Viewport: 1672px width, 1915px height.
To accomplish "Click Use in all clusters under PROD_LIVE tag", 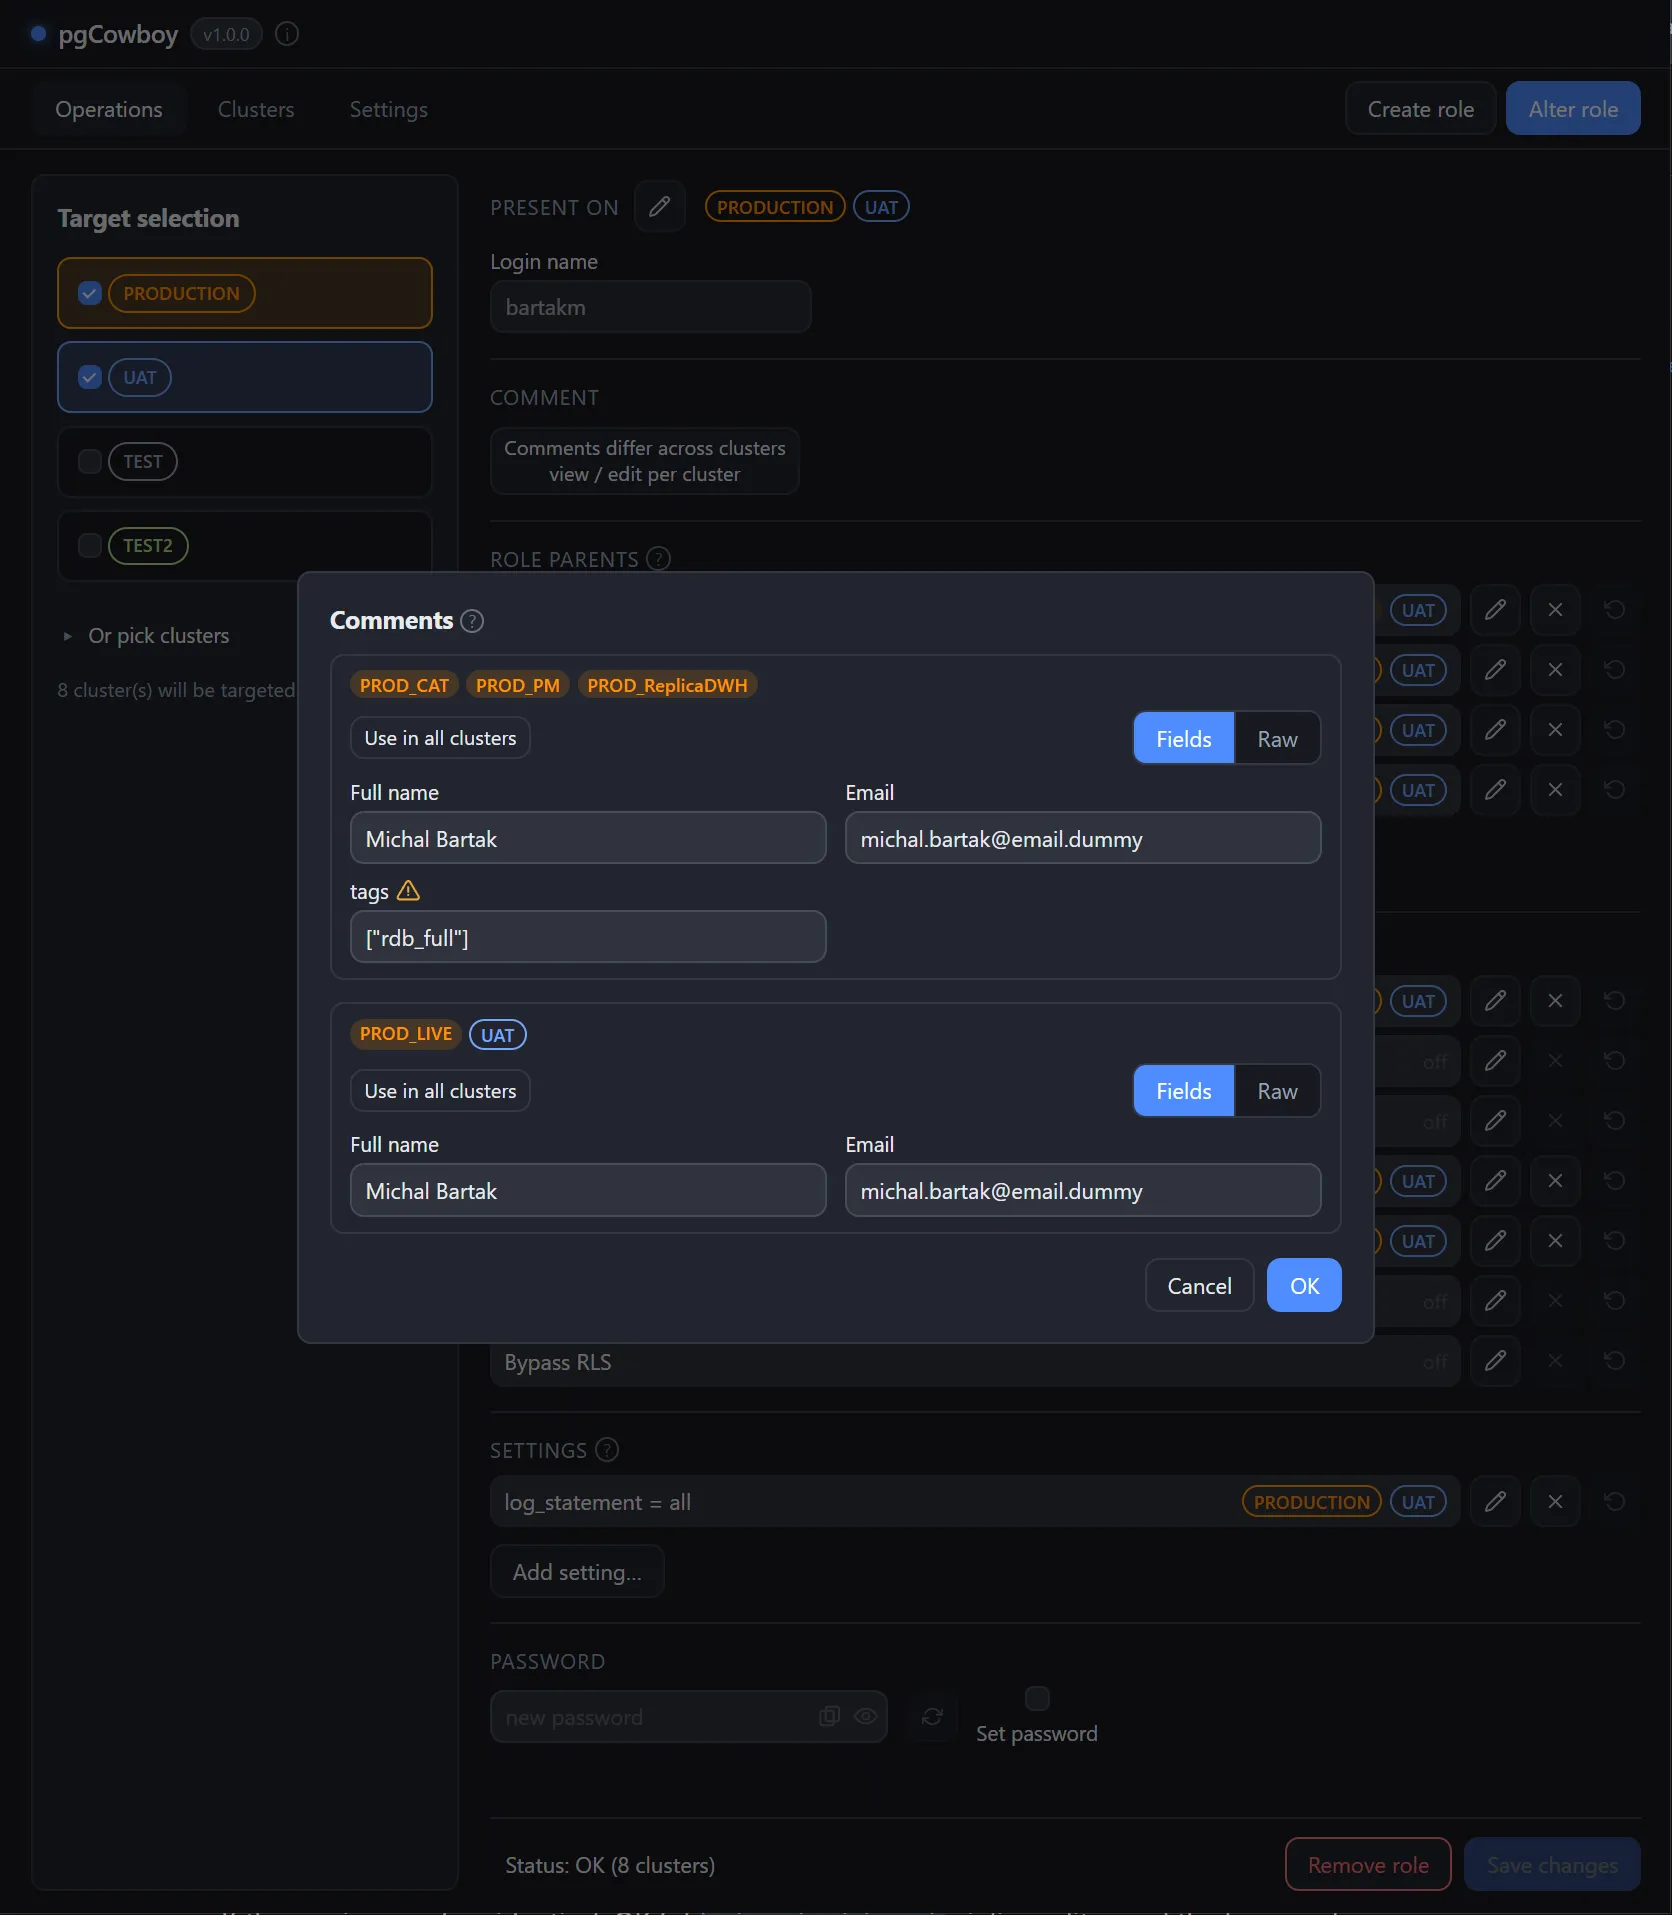I will tap(440, 1090).
